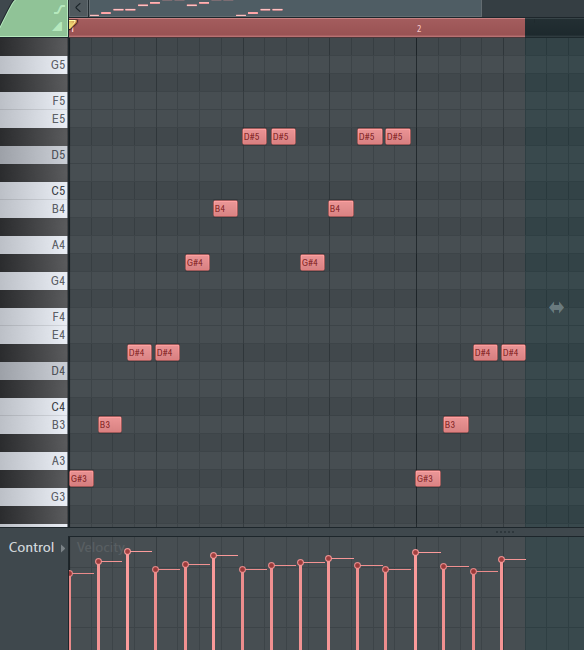Click the dotted divider handle above velocity panel
This screenshot has height=650, width=584.
click(x=504, y=532)
